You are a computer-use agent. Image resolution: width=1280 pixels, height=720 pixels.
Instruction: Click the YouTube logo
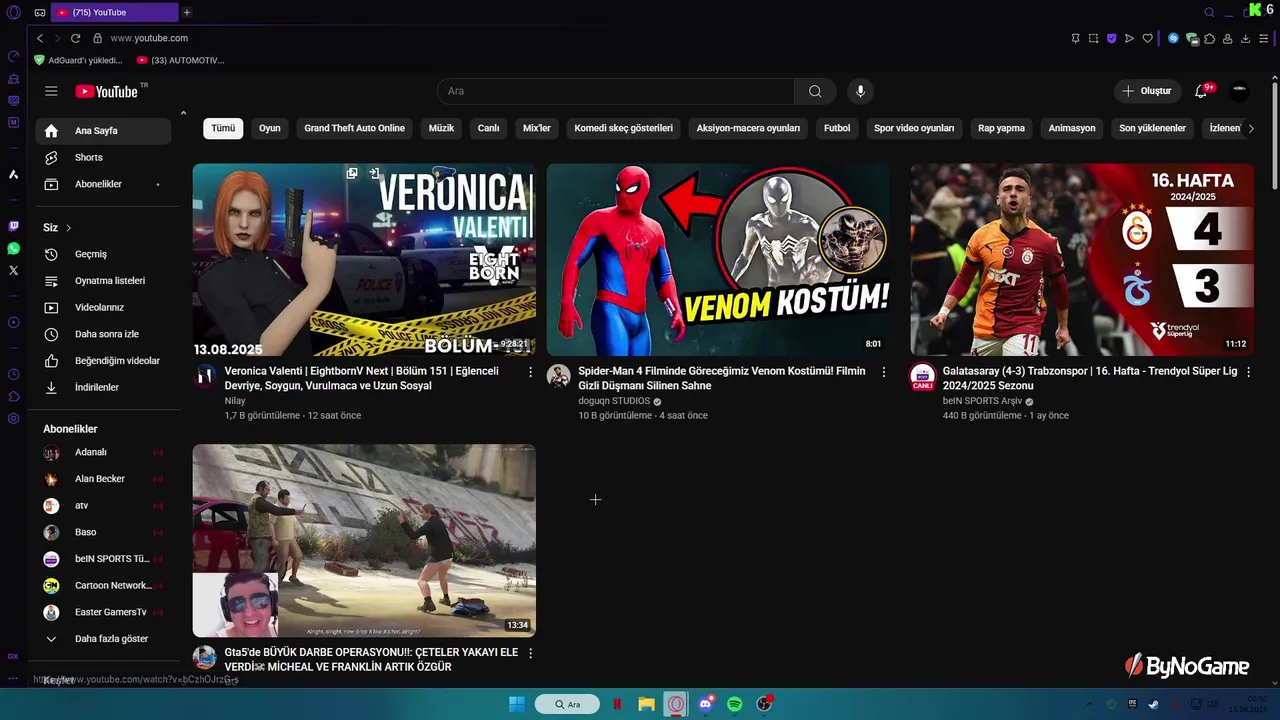pyautogui.click(x=106, y=91)
